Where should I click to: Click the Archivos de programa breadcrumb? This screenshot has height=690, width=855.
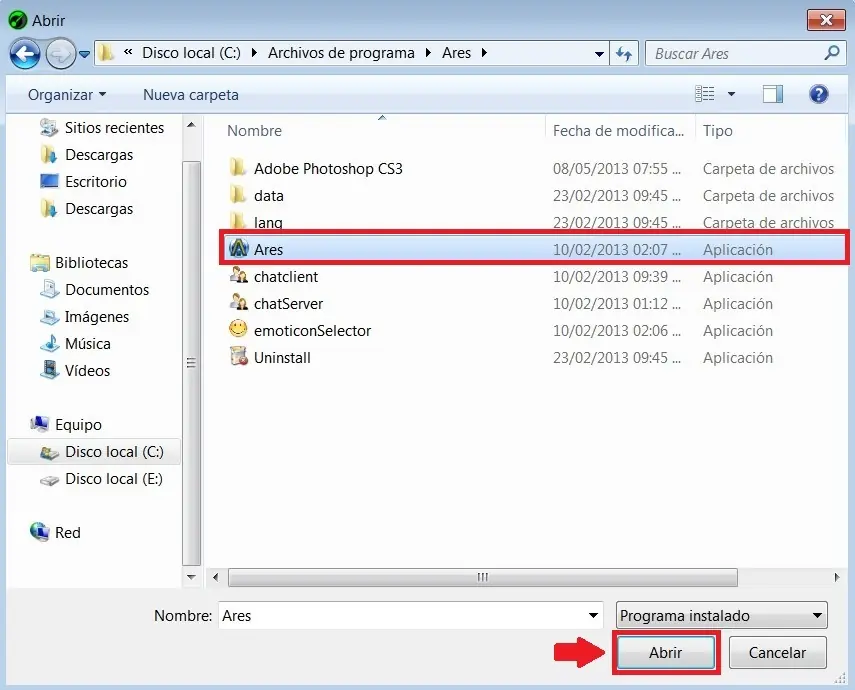point(341,53)
